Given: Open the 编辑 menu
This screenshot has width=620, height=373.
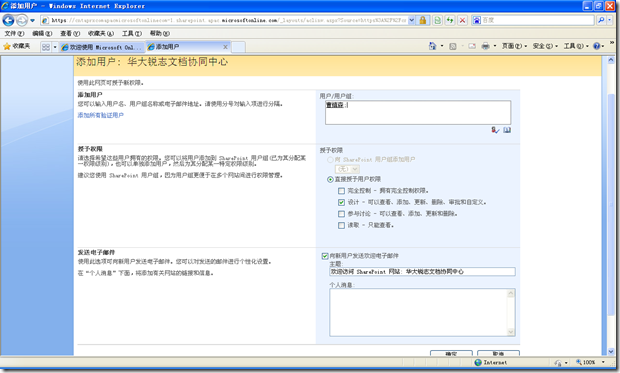Looking at the screenshot, I should pyautogui.click(x=42, y=34).
